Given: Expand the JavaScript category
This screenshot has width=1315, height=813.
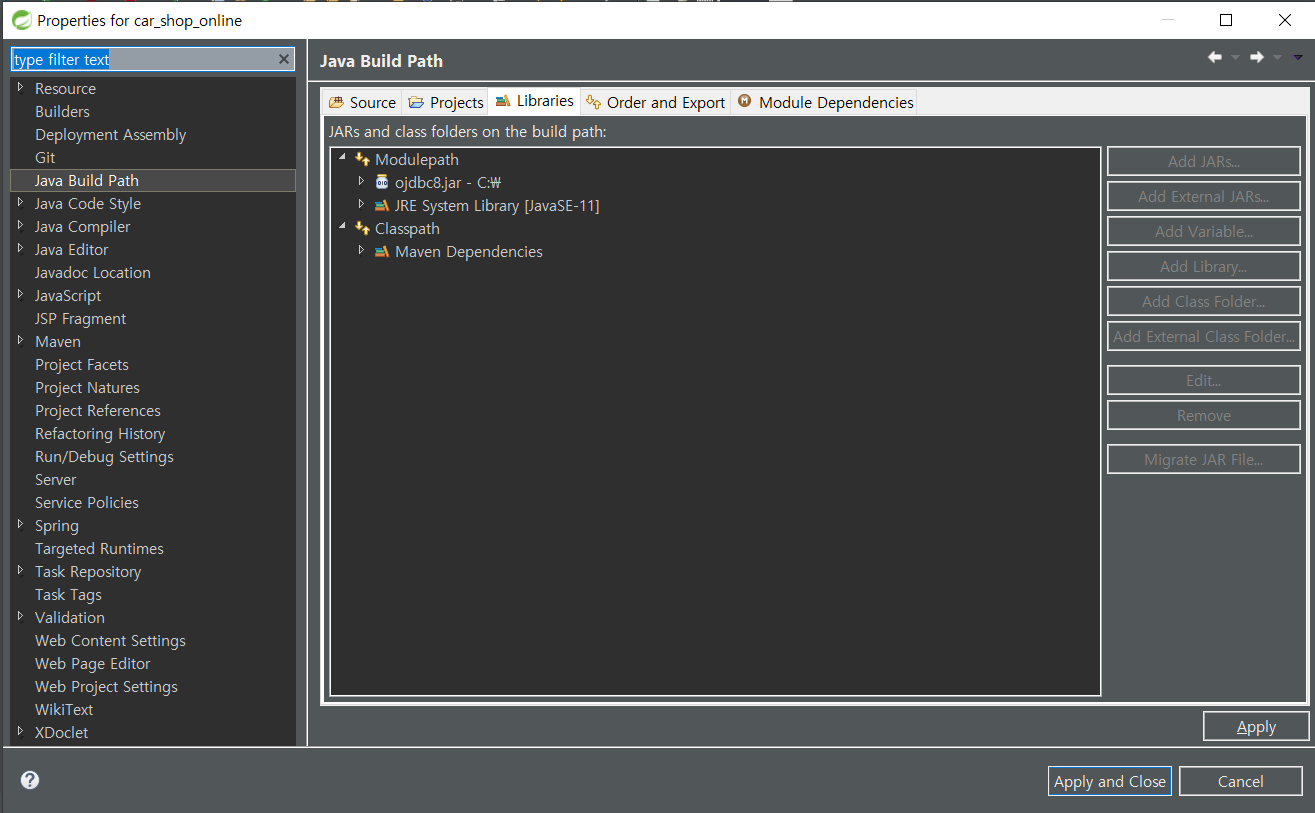Looking at the screenshot, I should (20, 294).
